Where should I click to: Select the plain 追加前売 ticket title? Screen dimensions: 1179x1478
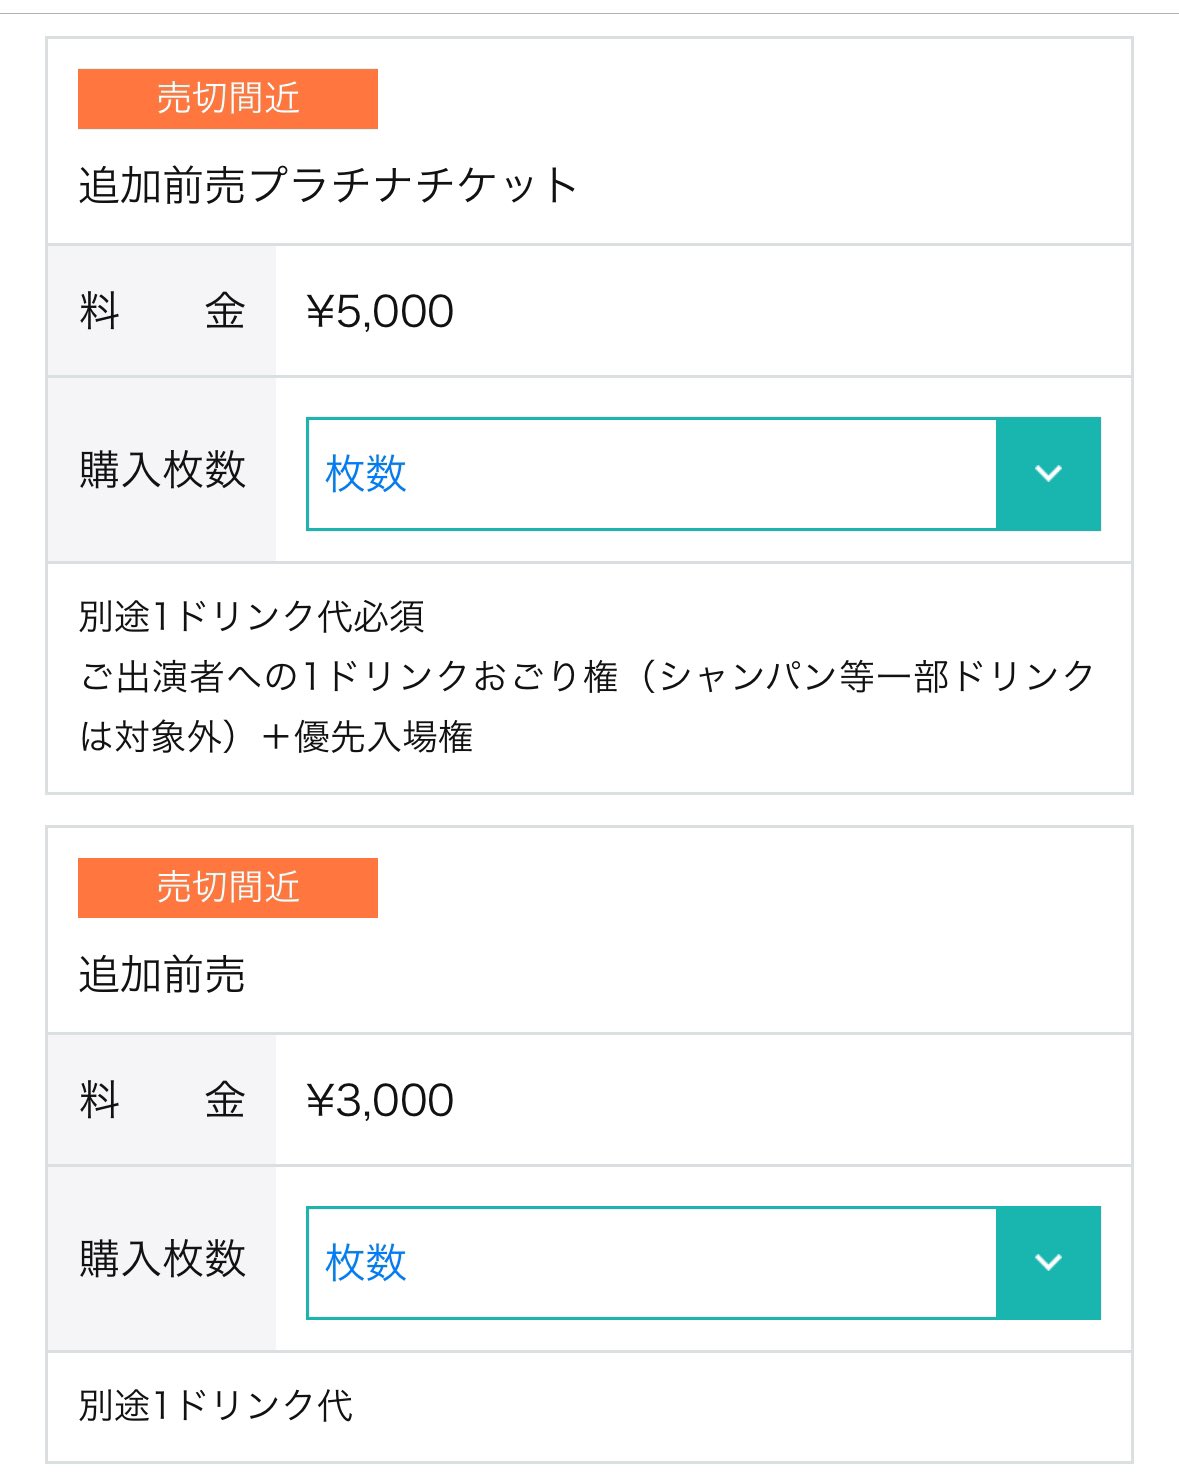(x=162, y=975)
